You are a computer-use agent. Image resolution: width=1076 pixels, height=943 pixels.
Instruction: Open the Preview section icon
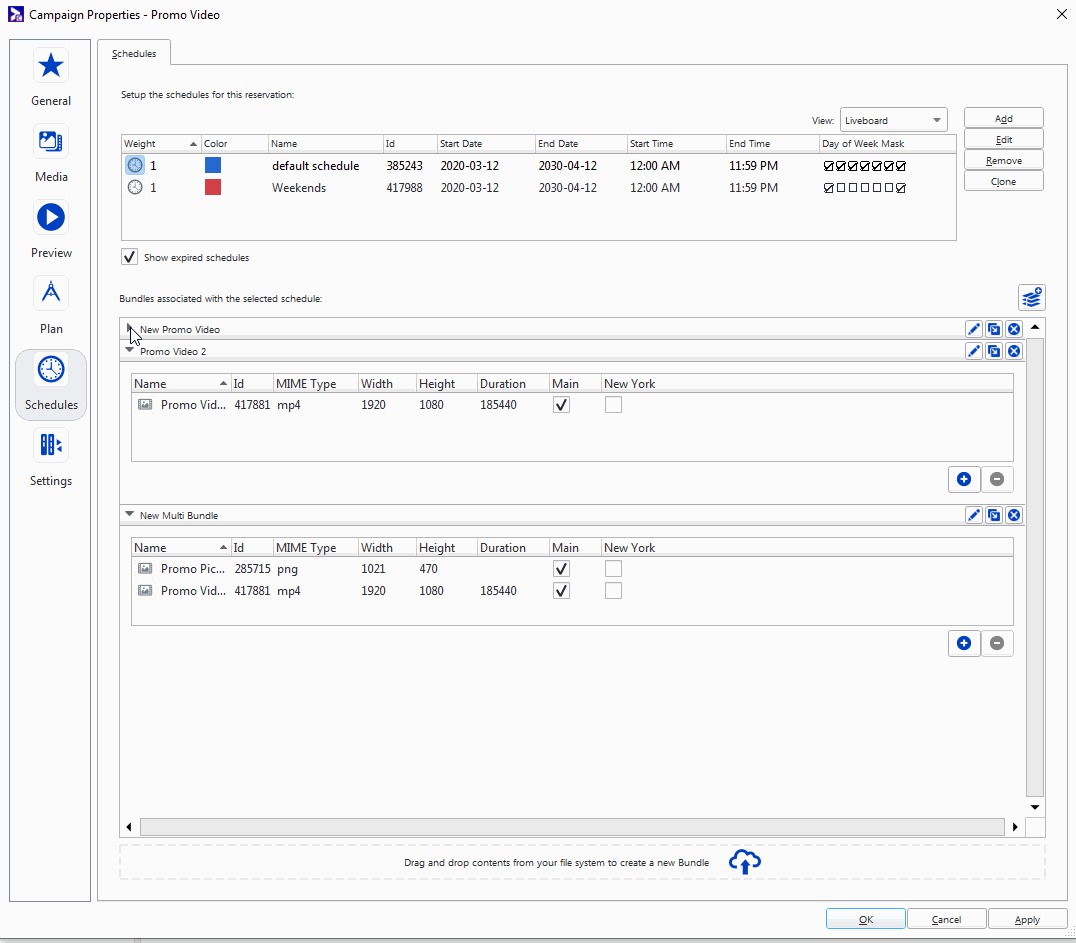(51, 217)
